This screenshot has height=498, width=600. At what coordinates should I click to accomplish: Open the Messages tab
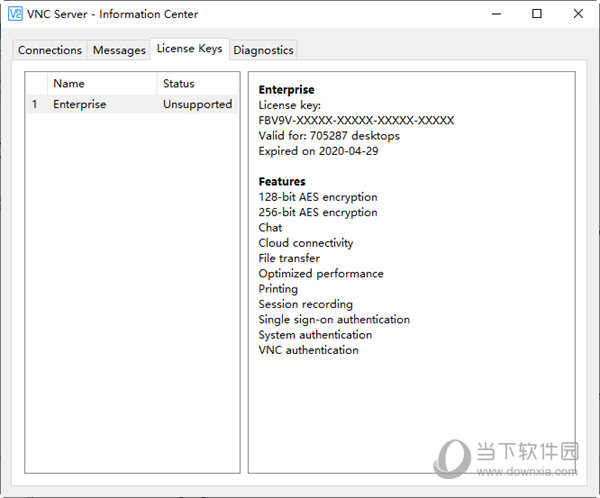tap(119, 50)
